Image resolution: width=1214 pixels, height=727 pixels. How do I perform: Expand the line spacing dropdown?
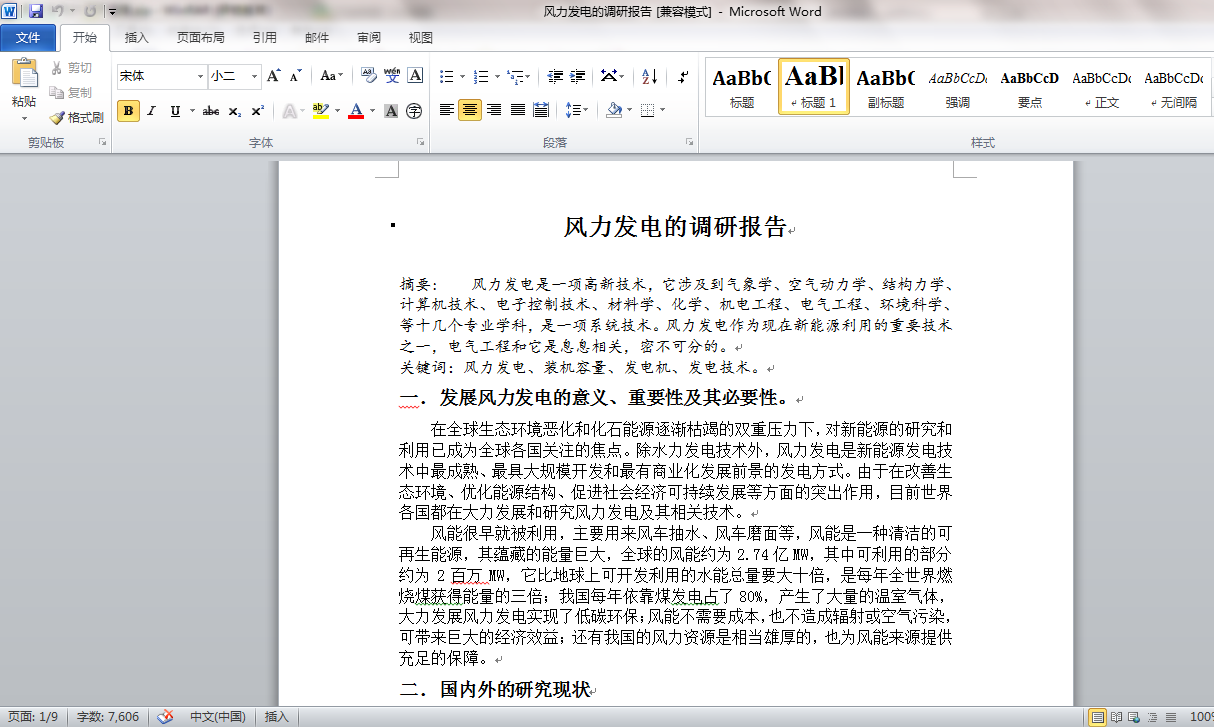pyautogui.click(x=584, y=110)
